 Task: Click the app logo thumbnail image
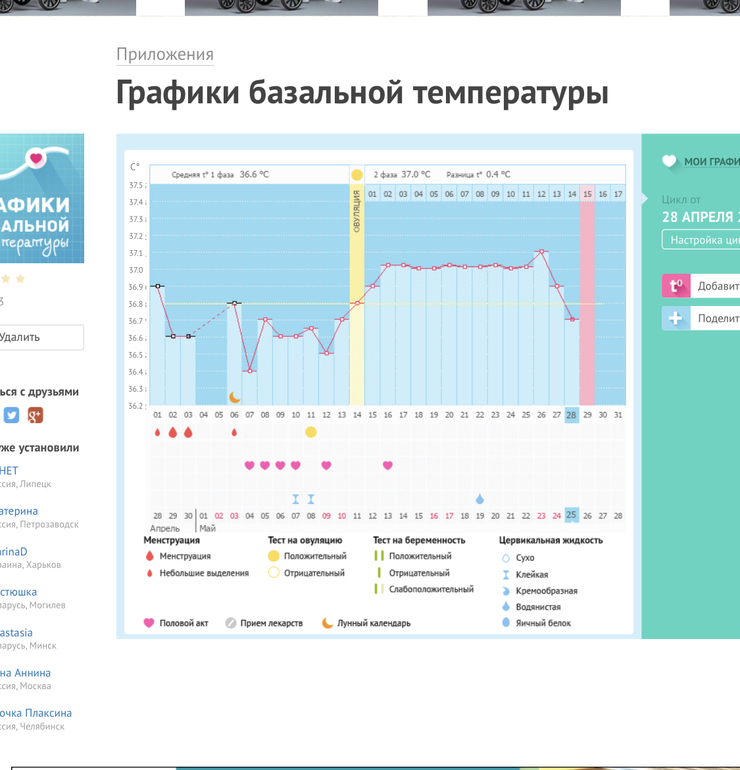tap(40, 198)
